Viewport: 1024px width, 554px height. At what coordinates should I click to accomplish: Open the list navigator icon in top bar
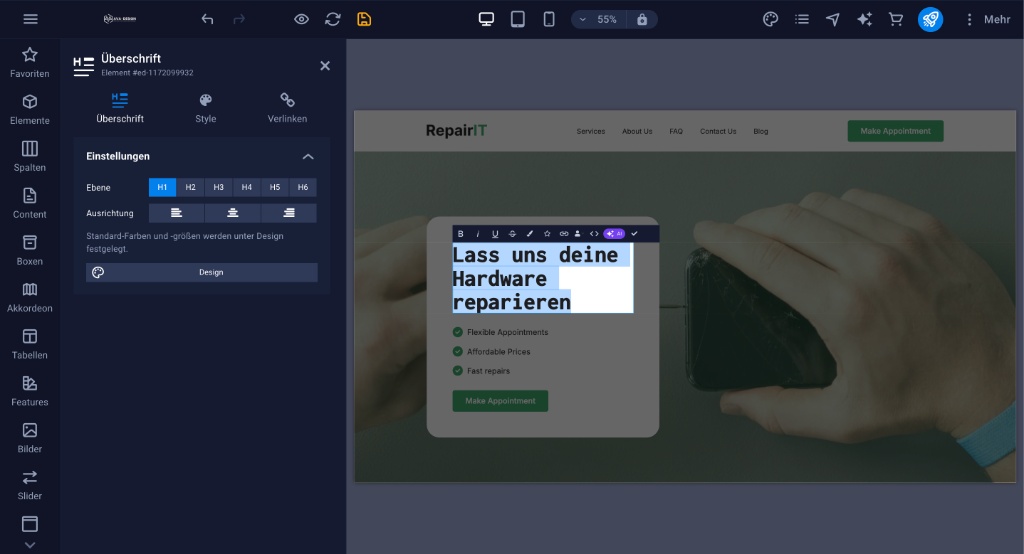802,19
